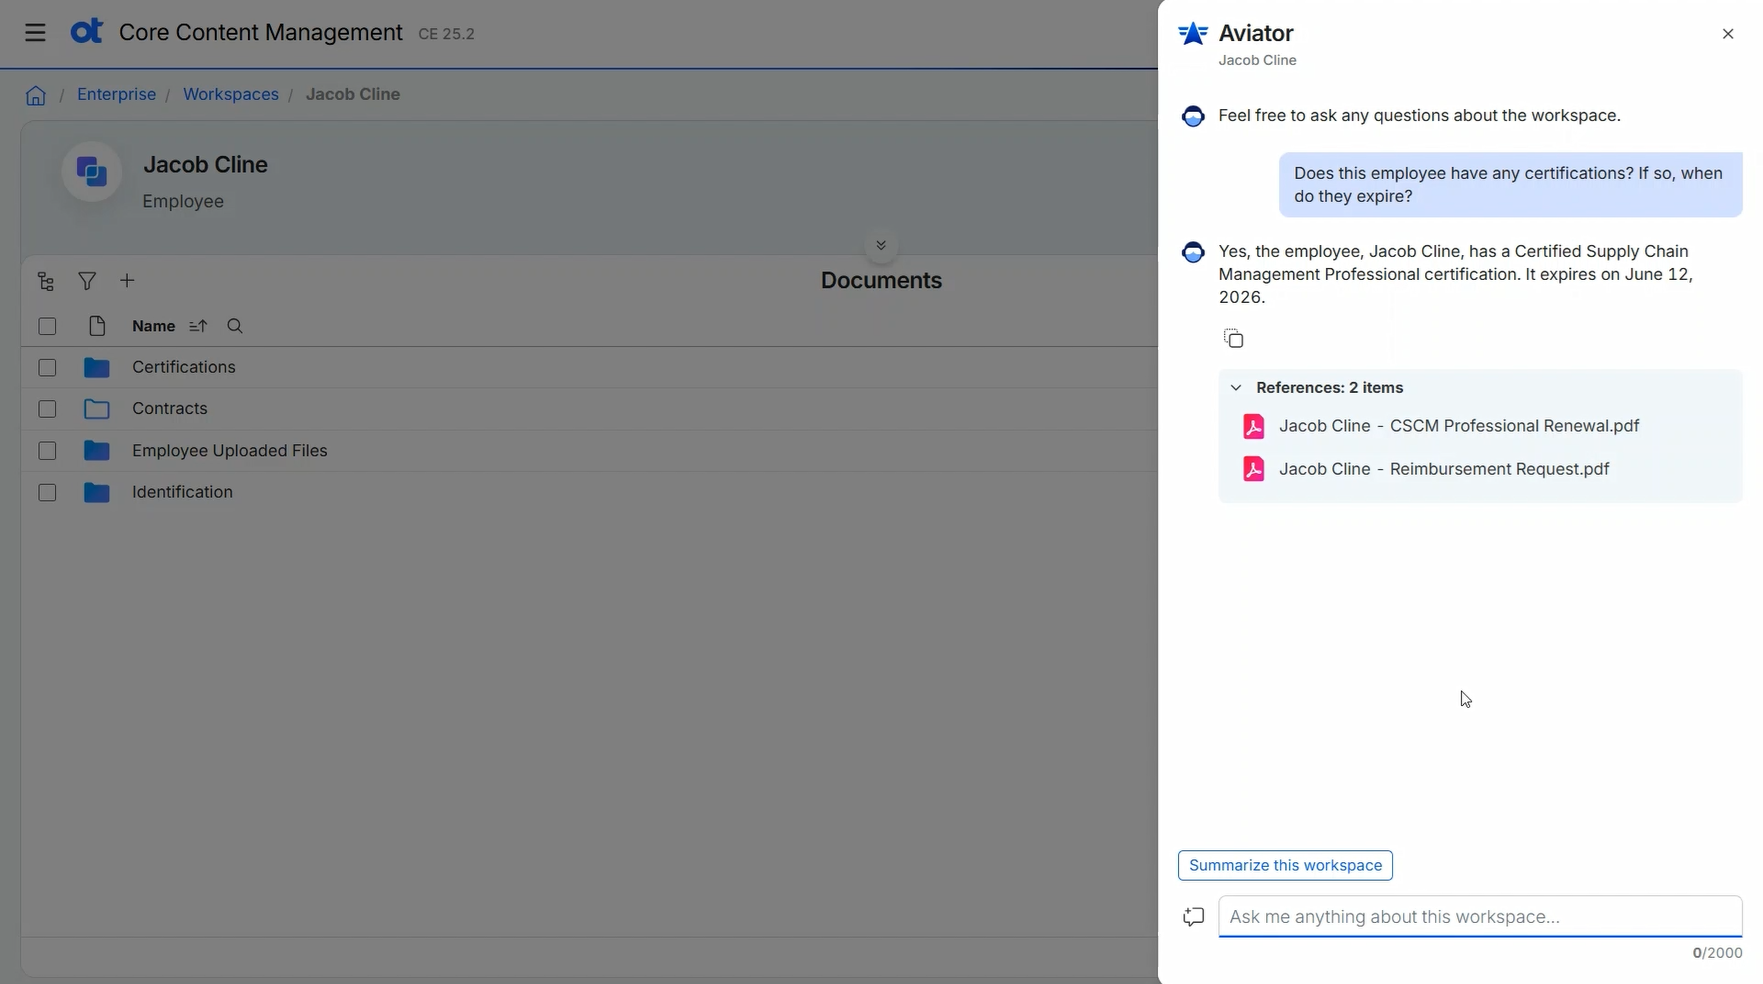Screen dimensions: 1763x984
Task: Click the filter funnel icon
Action: pyautogui.click(x=87, y=282)
